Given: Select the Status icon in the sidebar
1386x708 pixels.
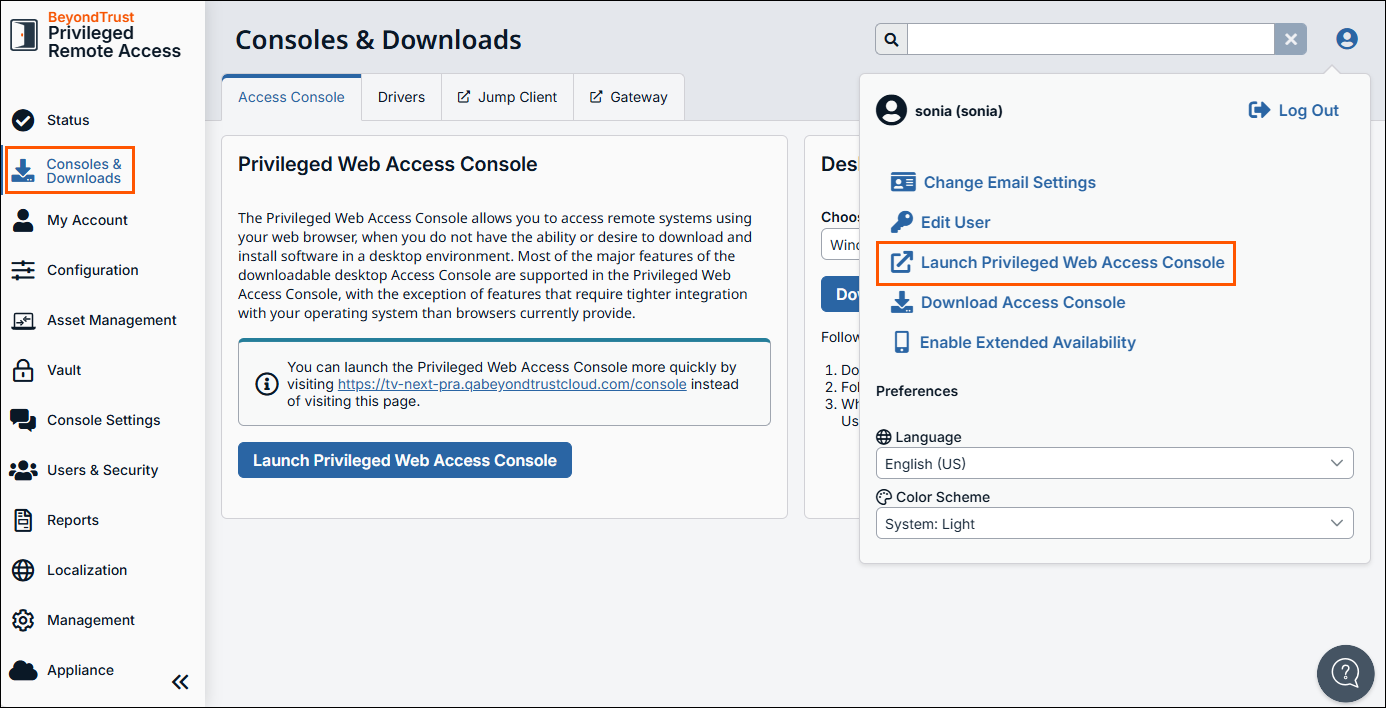Looking at the screenshot, I should coord(22,120).
